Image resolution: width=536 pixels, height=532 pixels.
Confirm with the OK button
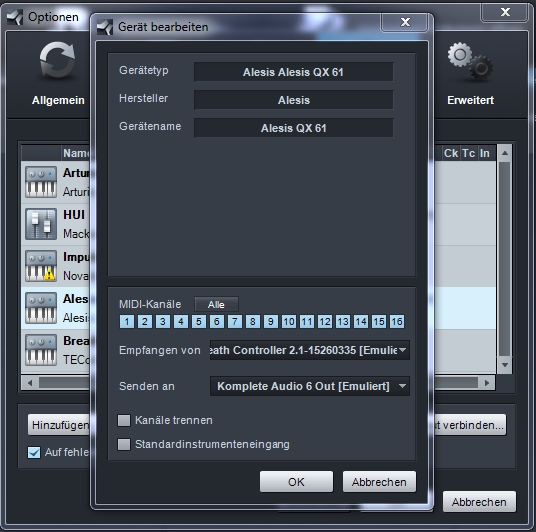(296, 482)
